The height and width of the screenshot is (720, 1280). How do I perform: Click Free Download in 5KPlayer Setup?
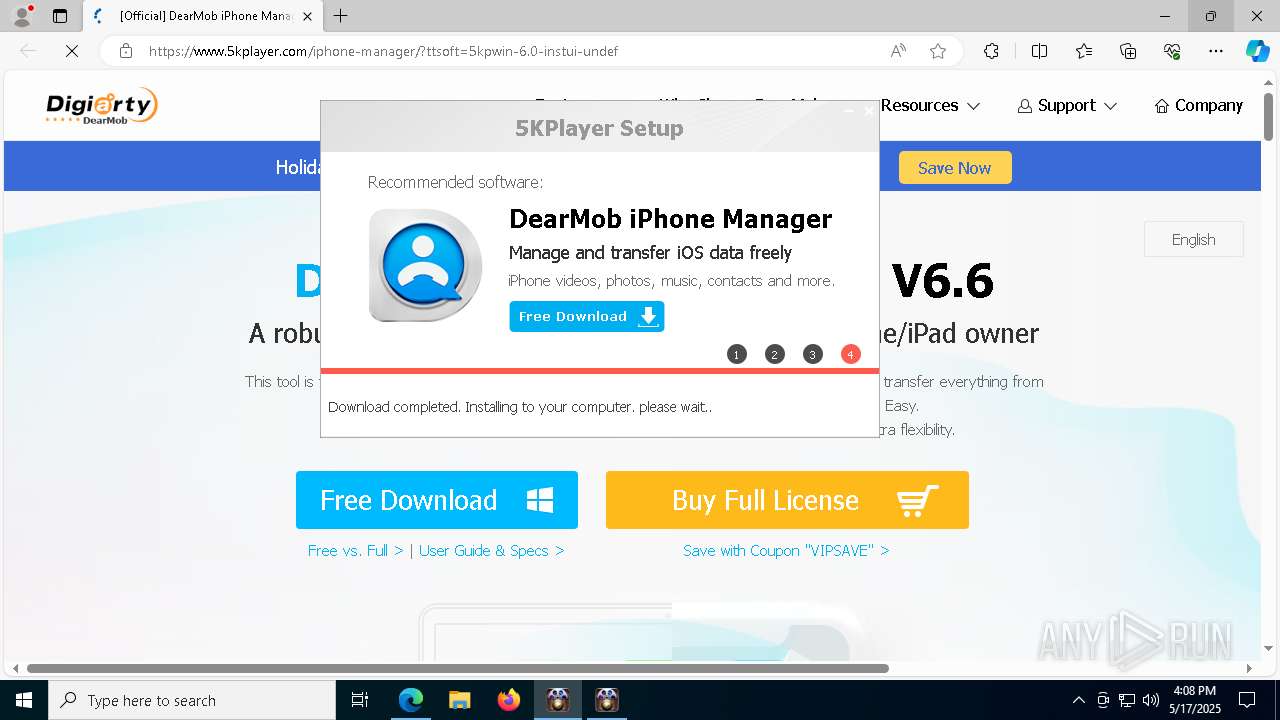tap(587, 316)
